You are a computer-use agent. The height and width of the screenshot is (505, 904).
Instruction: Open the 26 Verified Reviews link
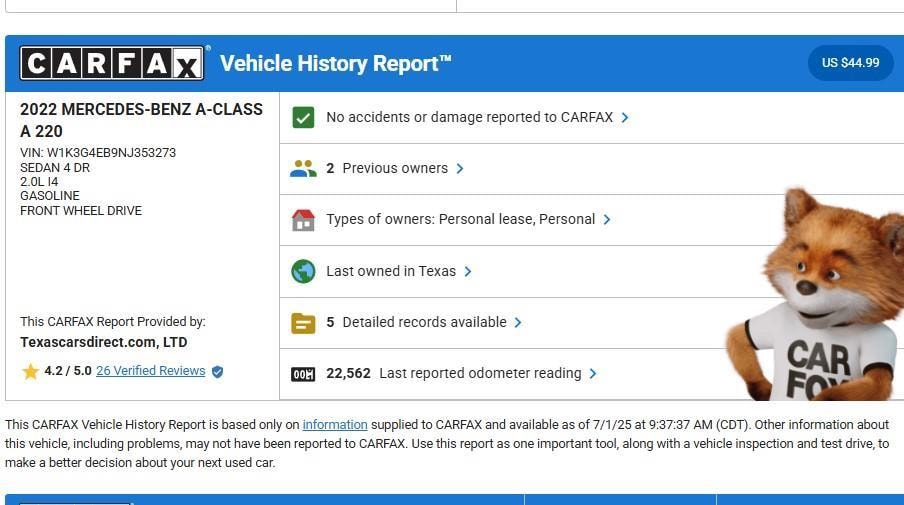[150, 371]
